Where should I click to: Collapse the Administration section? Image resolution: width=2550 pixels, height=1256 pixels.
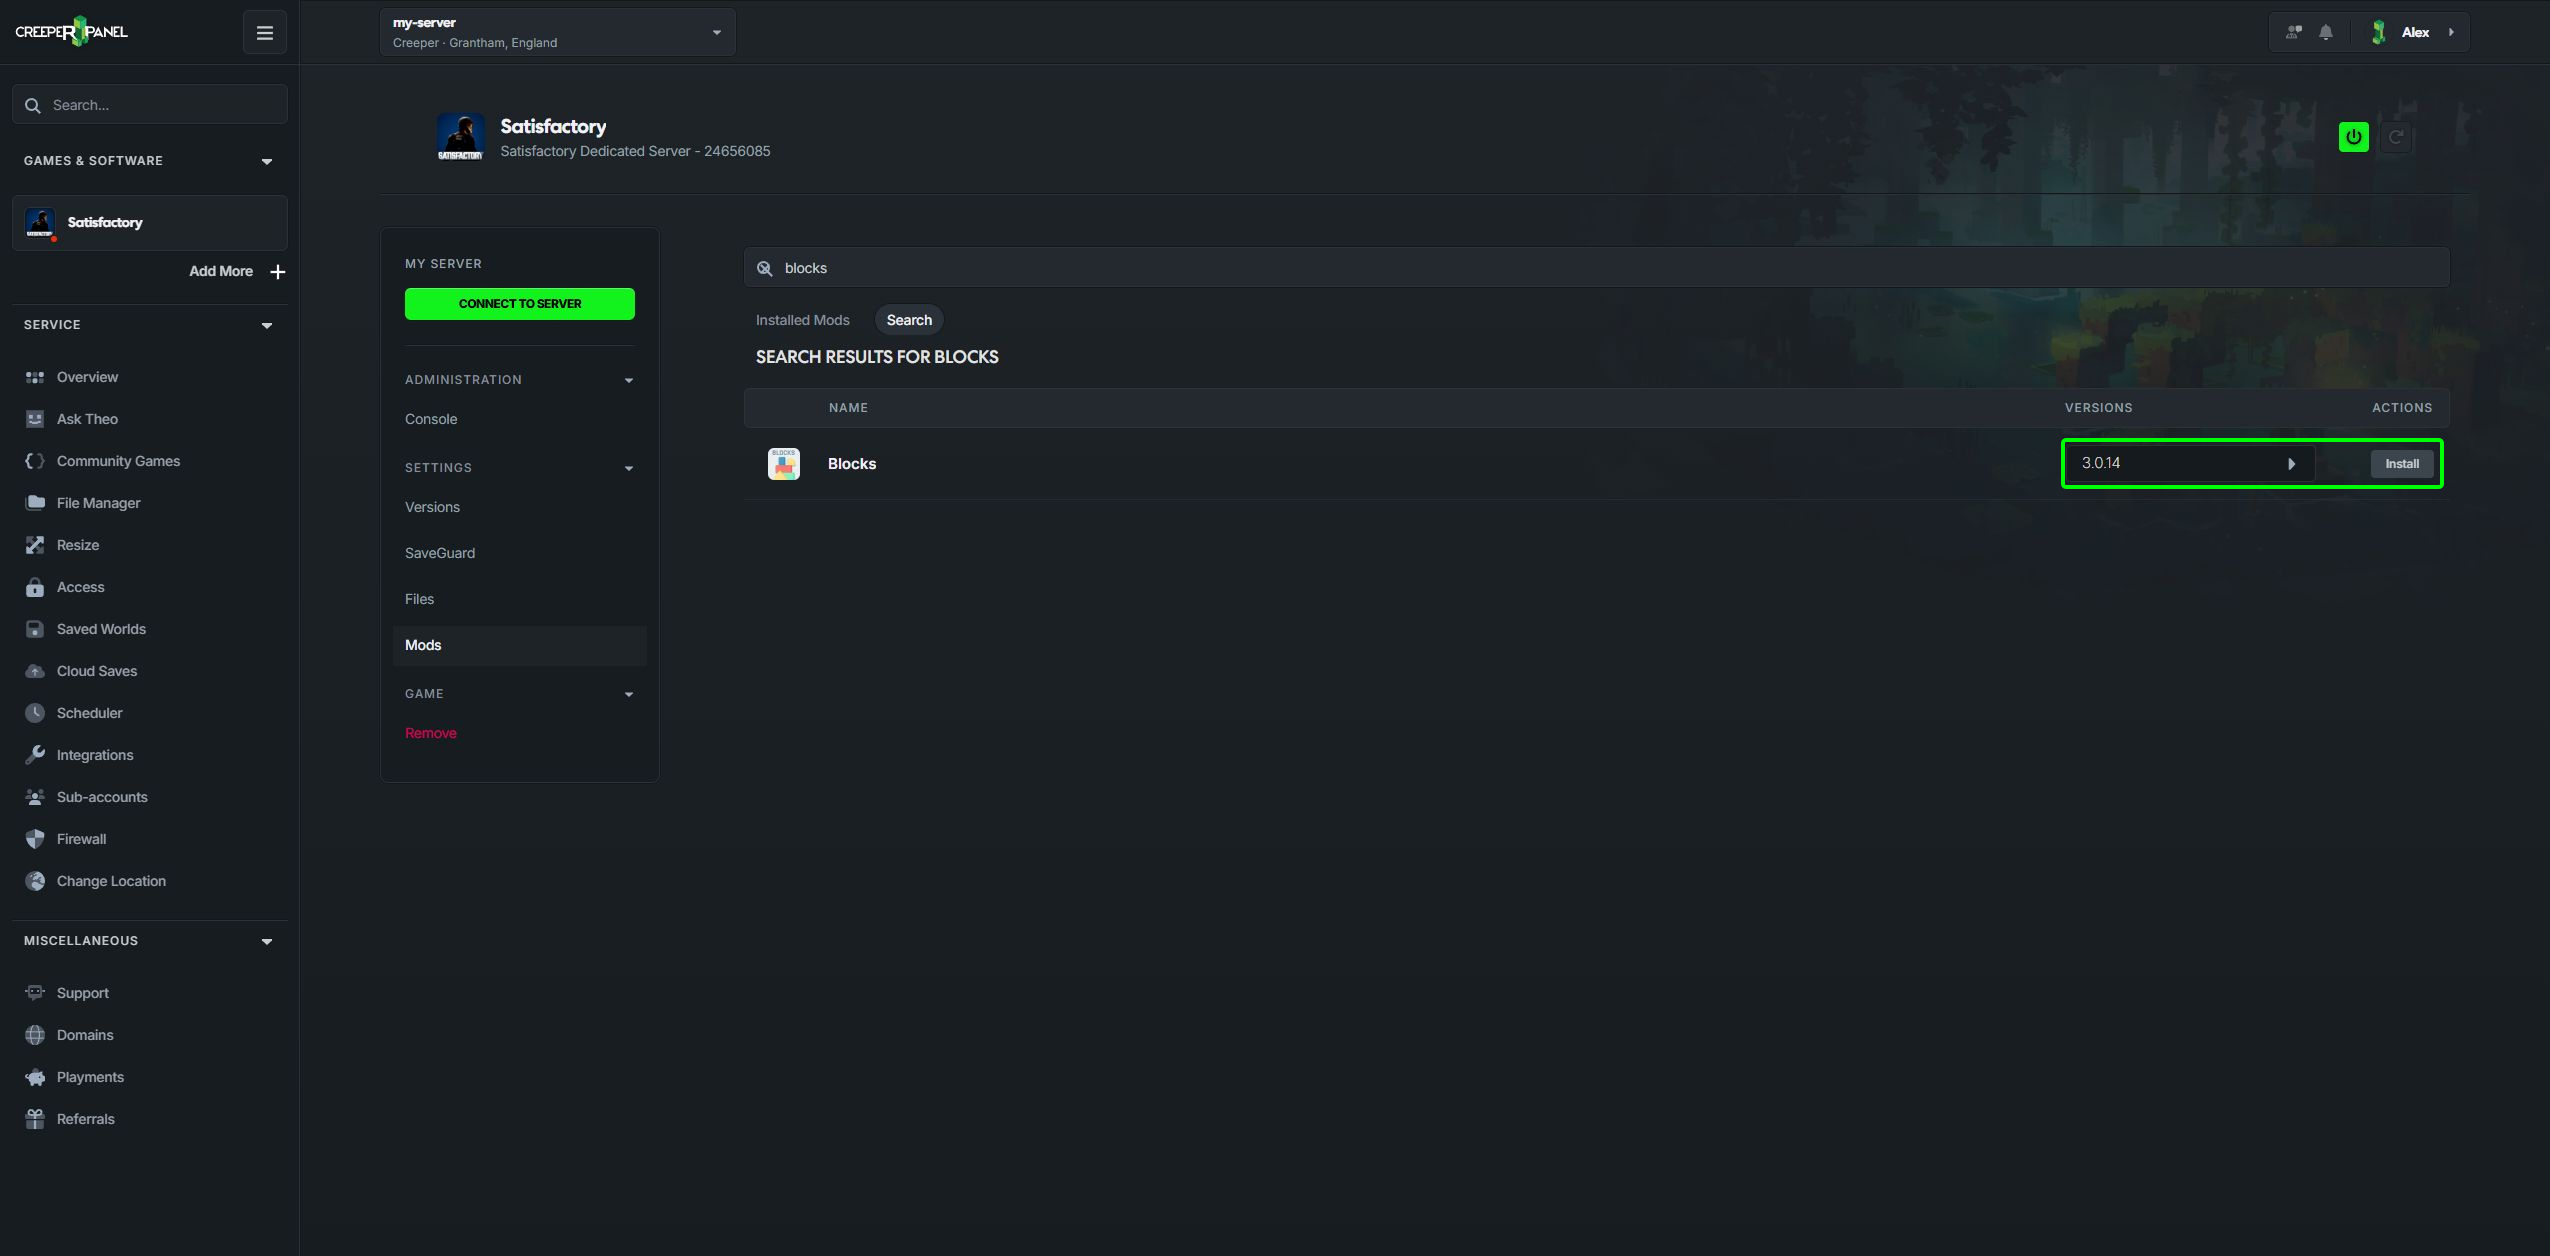(x=629, y=380)
